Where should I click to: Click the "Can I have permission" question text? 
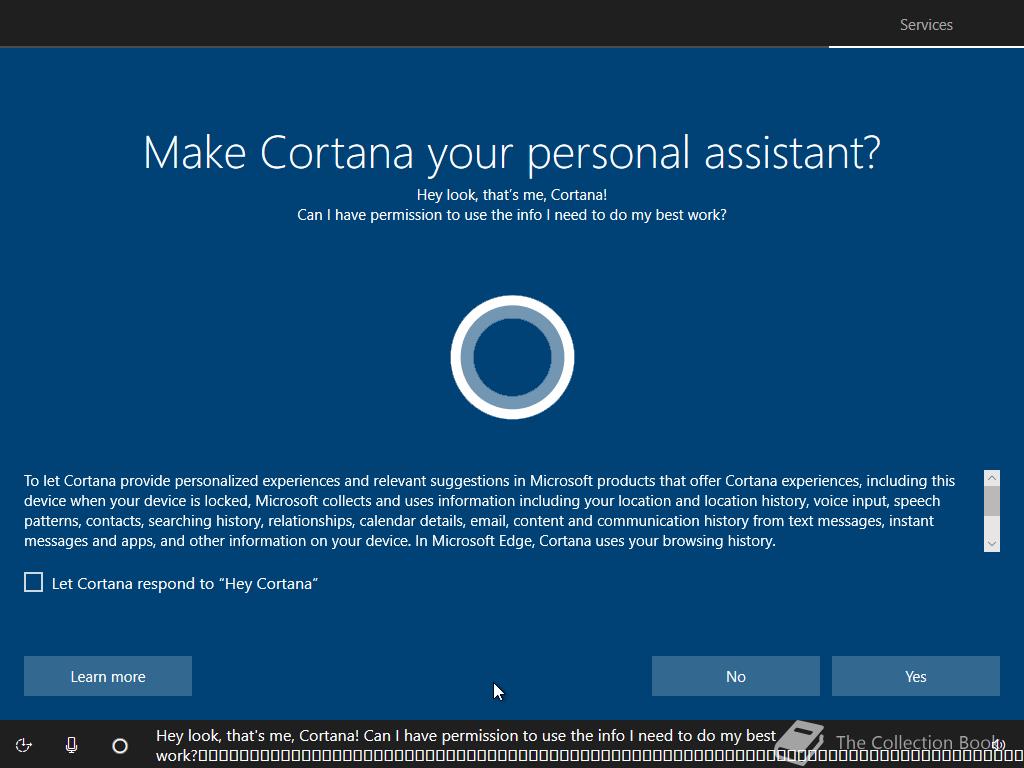tap(512, 215)
